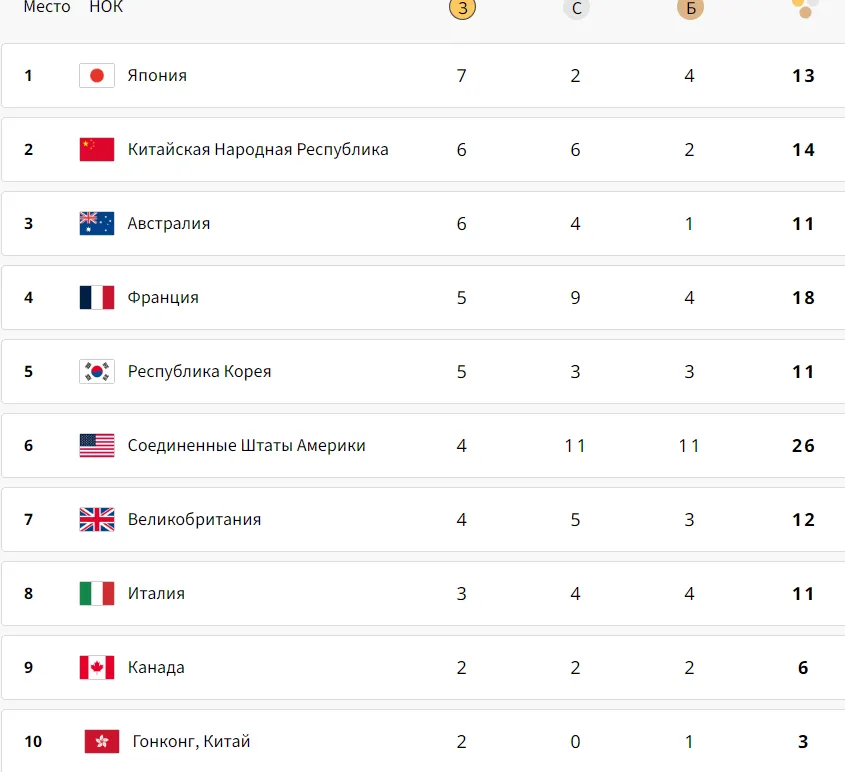This screenshot has height=772, width=845.
Task: Click the НОК column header
Action: [x=106, y=7]
